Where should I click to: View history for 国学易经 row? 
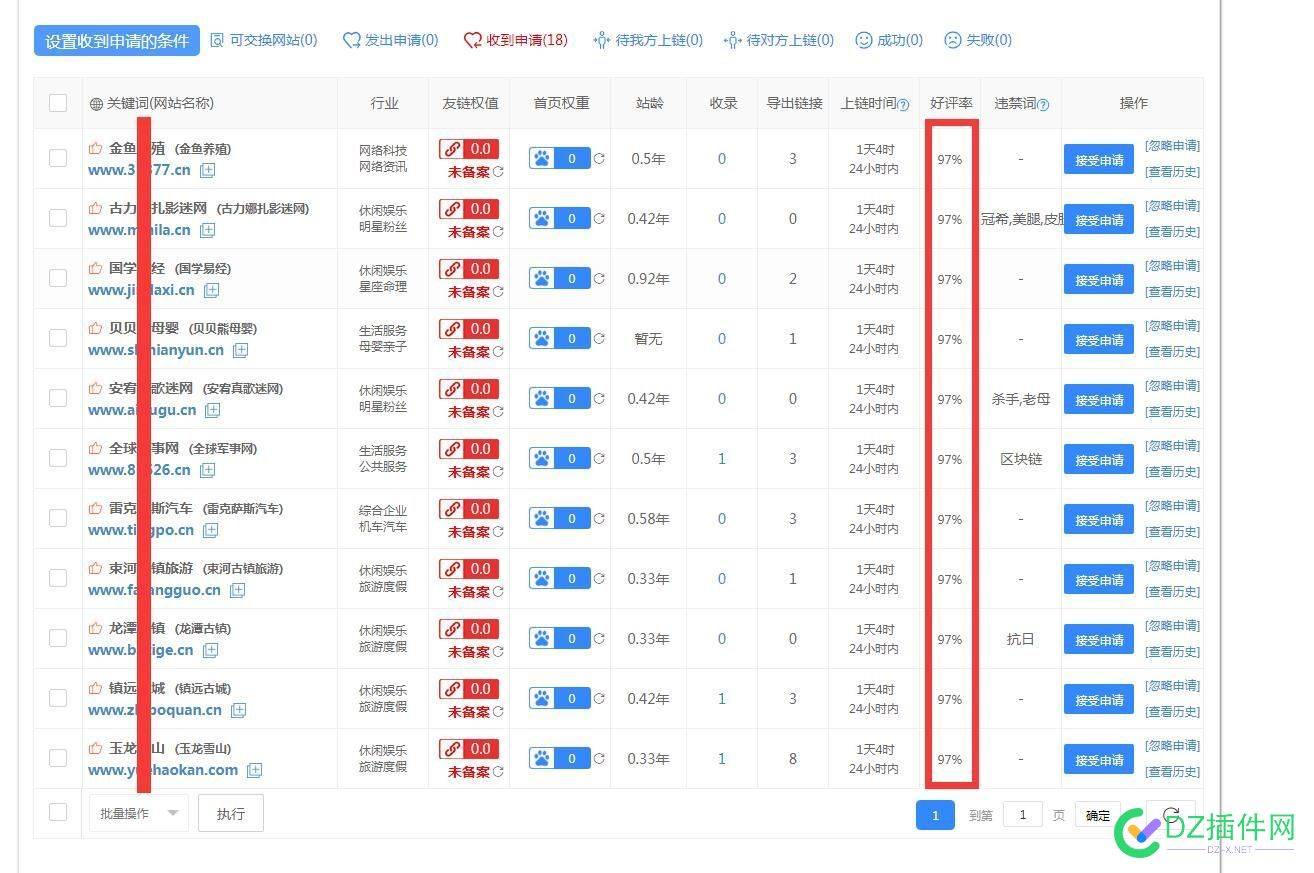point(1172,292)
